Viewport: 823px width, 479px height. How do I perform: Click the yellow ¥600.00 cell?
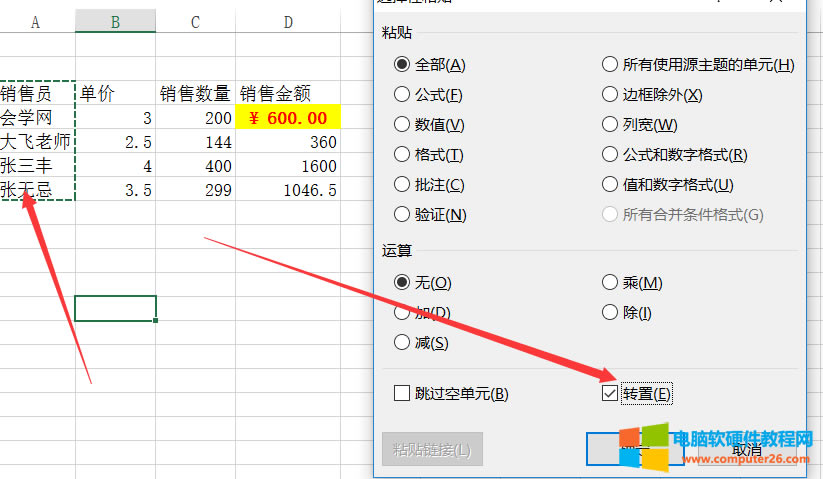(288, 117)
